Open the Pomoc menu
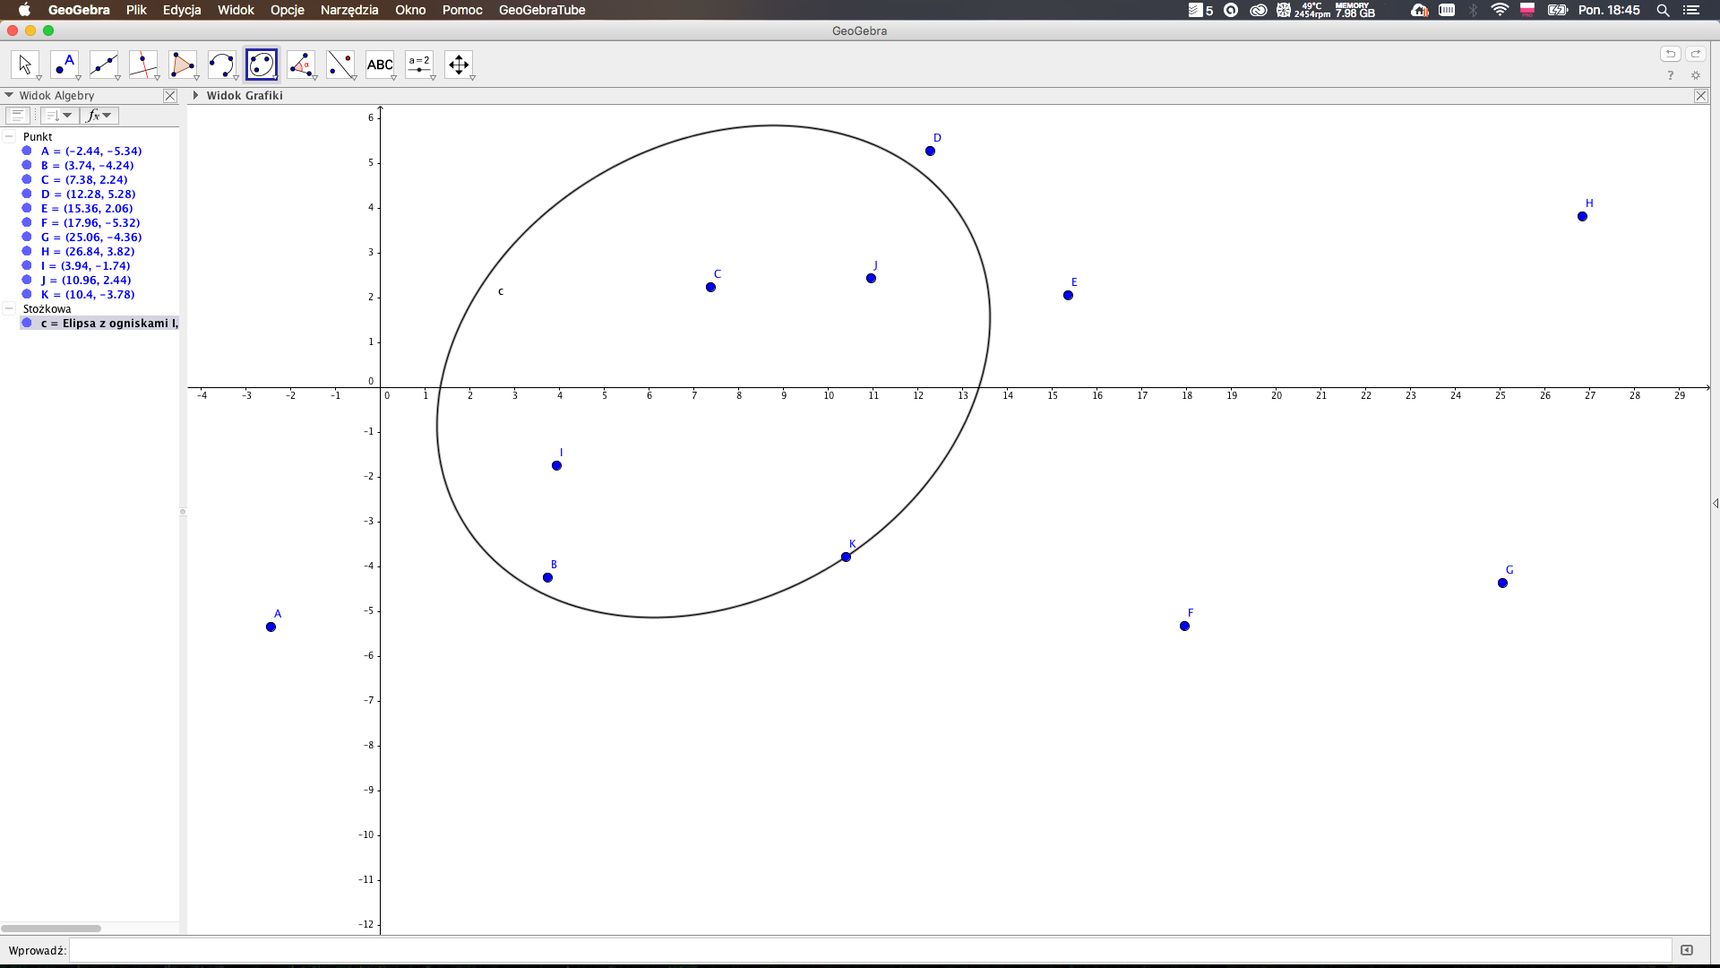 click(462, 10)
